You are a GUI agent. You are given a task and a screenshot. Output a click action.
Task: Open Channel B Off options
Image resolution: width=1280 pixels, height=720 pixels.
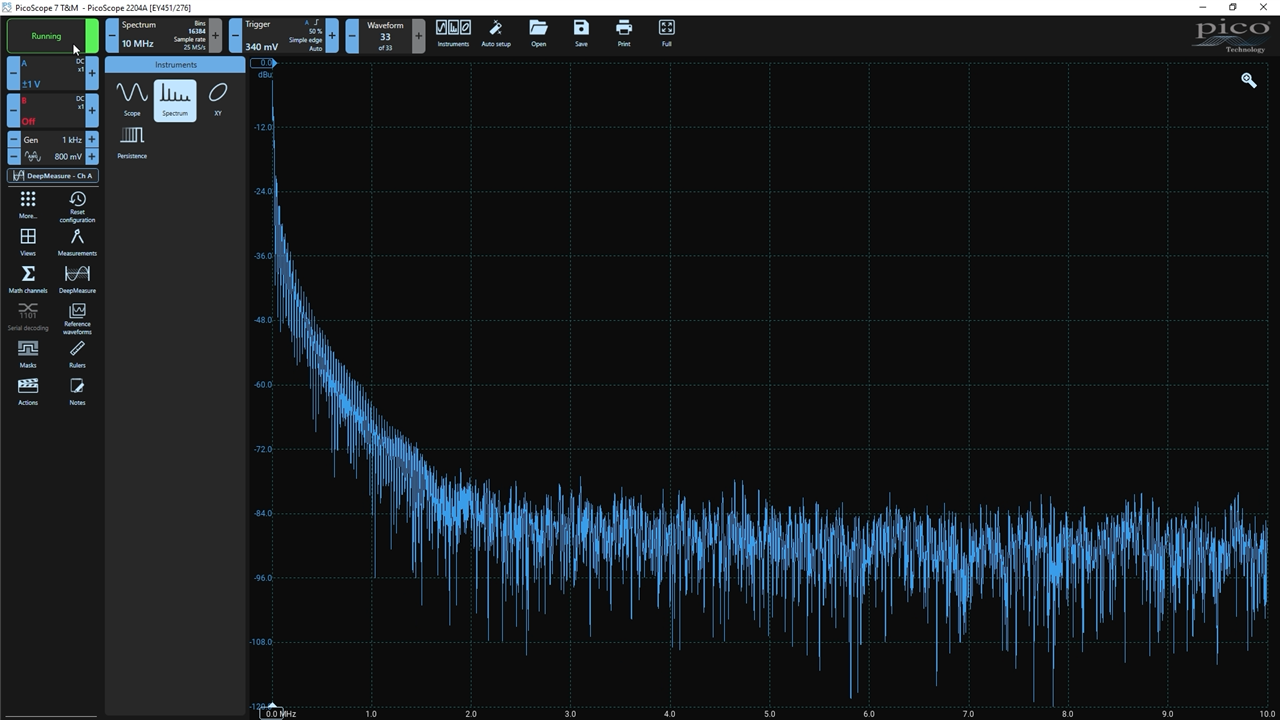52,110
